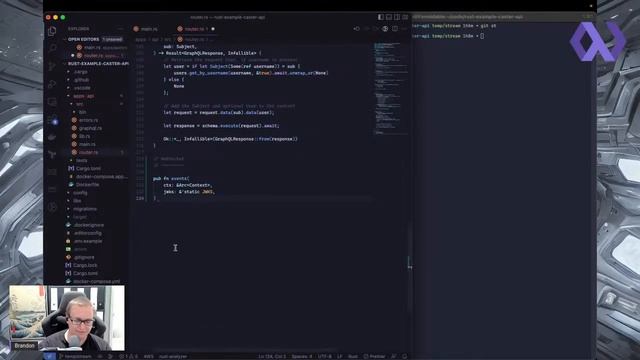Viewport: 640px width, 360px height.
Task: Expand the target folder
Action: pos(80,217)
